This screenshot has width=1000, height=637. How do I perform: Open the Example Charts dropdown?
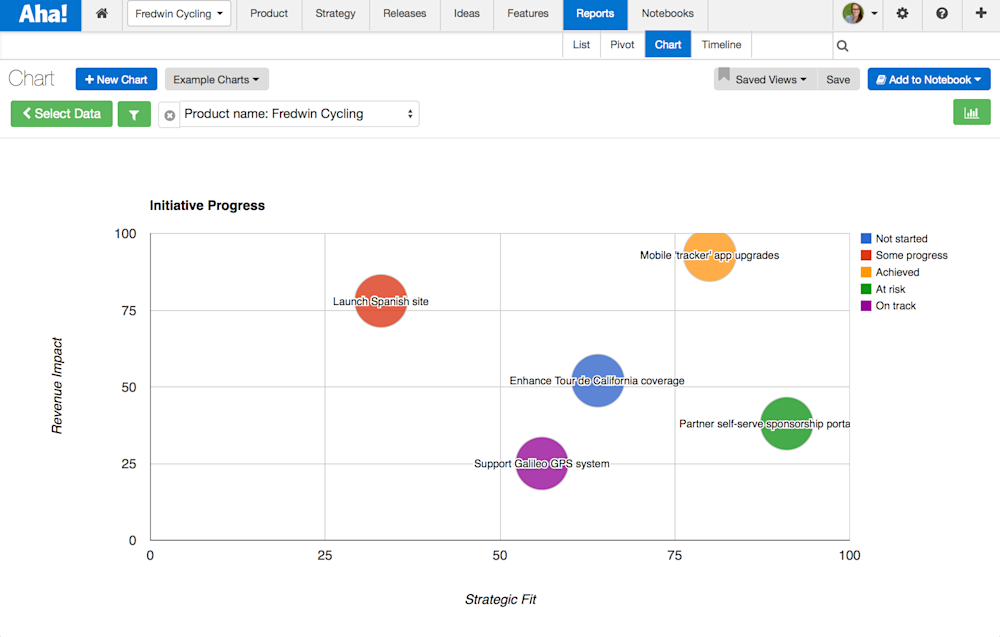[x=216, y=79]
